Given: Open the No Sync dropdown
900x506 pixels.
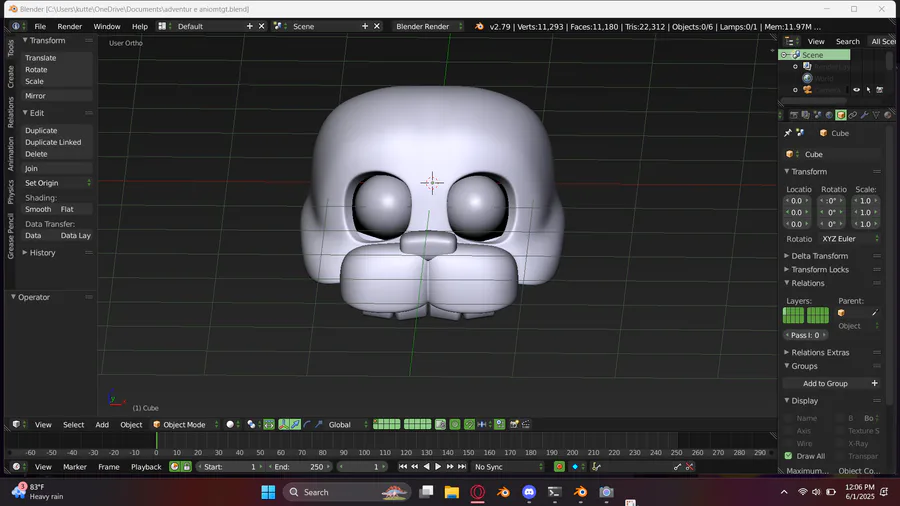Looking at the screenshot, I should (x=508, y=466).
